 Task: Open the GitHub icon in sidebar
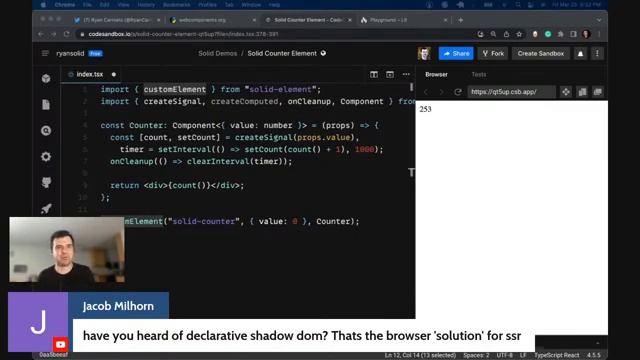[x=46, y=182]
